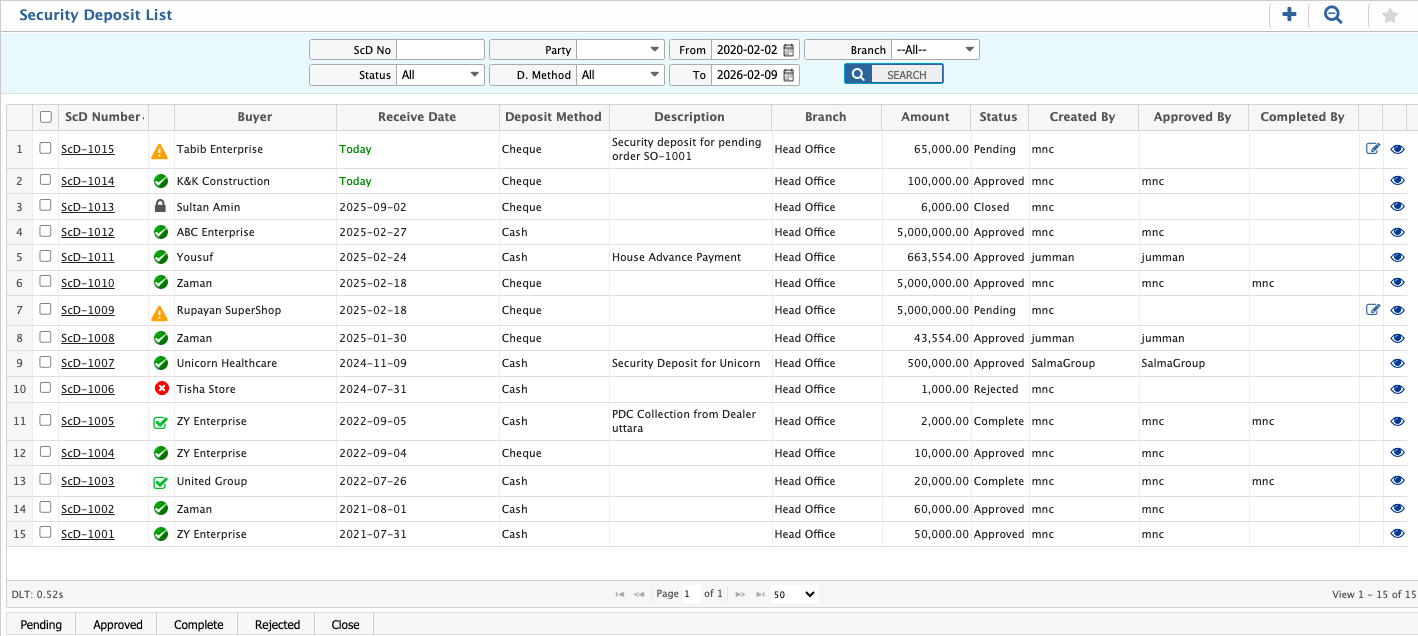Viewport: 1418px width, 636px height.
Task: Tick the select-all checkbox in header
Action: click(x=46, y=117)
